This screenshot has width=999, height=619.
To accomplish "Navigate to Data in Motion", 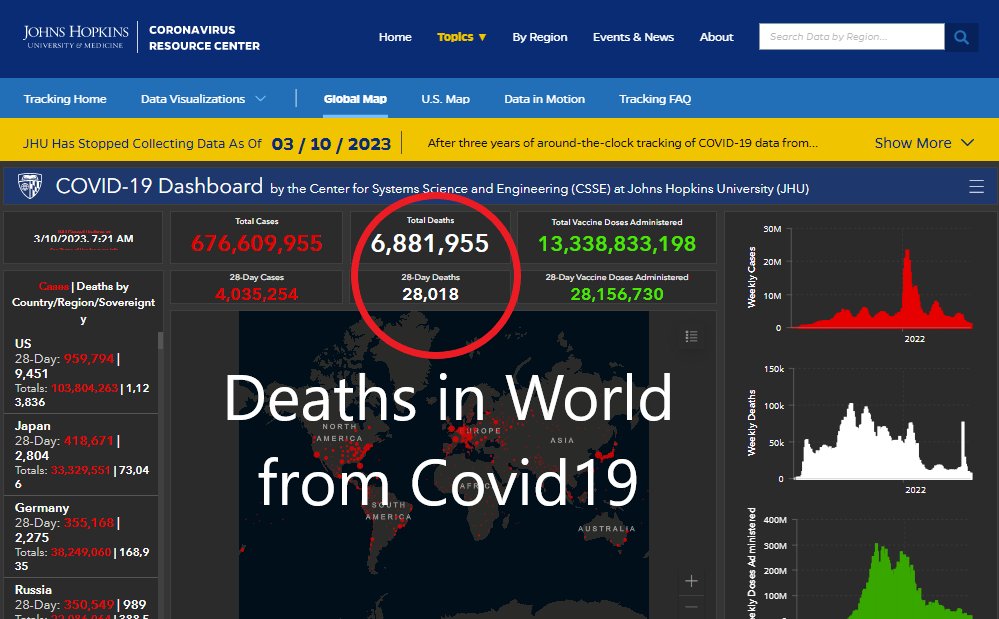I will point(543,99).
